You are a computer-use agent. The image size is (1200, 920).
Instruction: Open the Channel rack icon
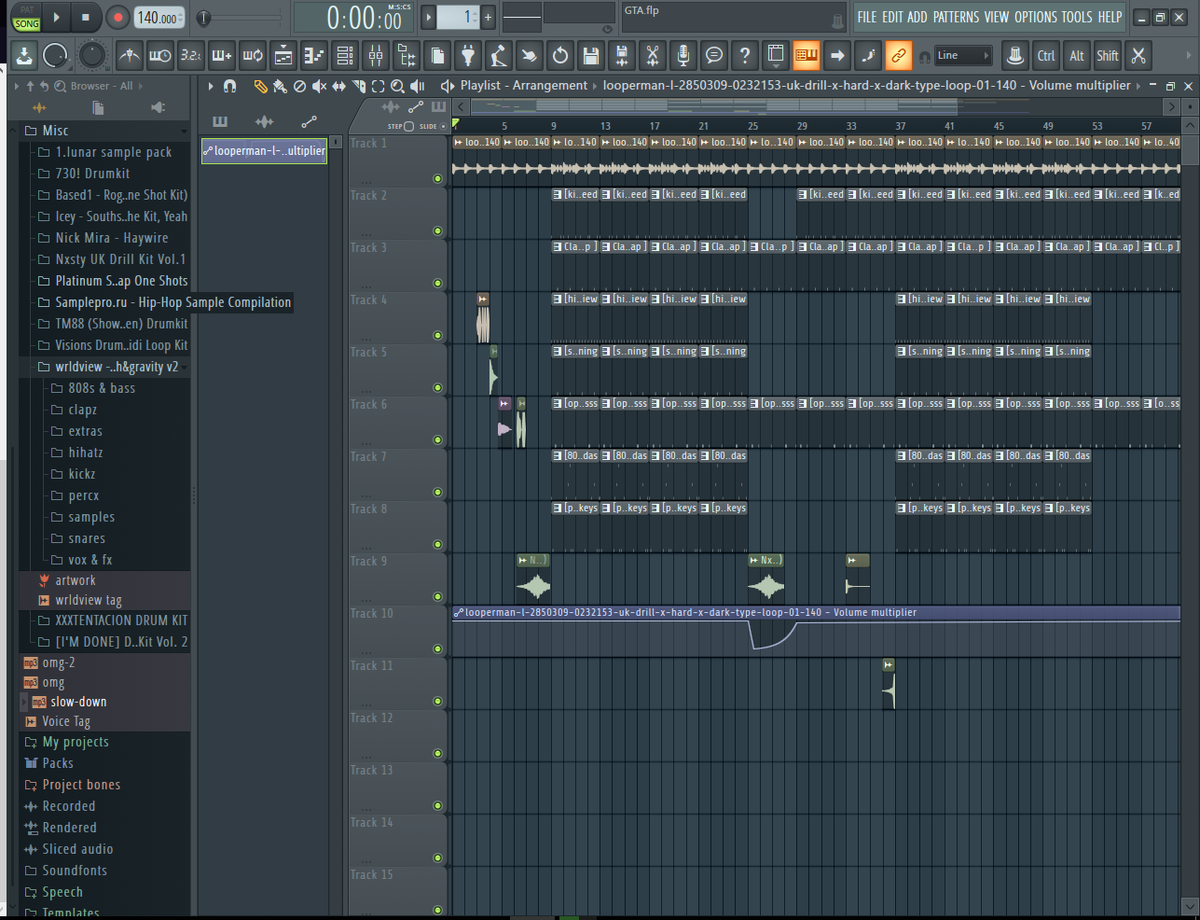(x=345, y=55)
